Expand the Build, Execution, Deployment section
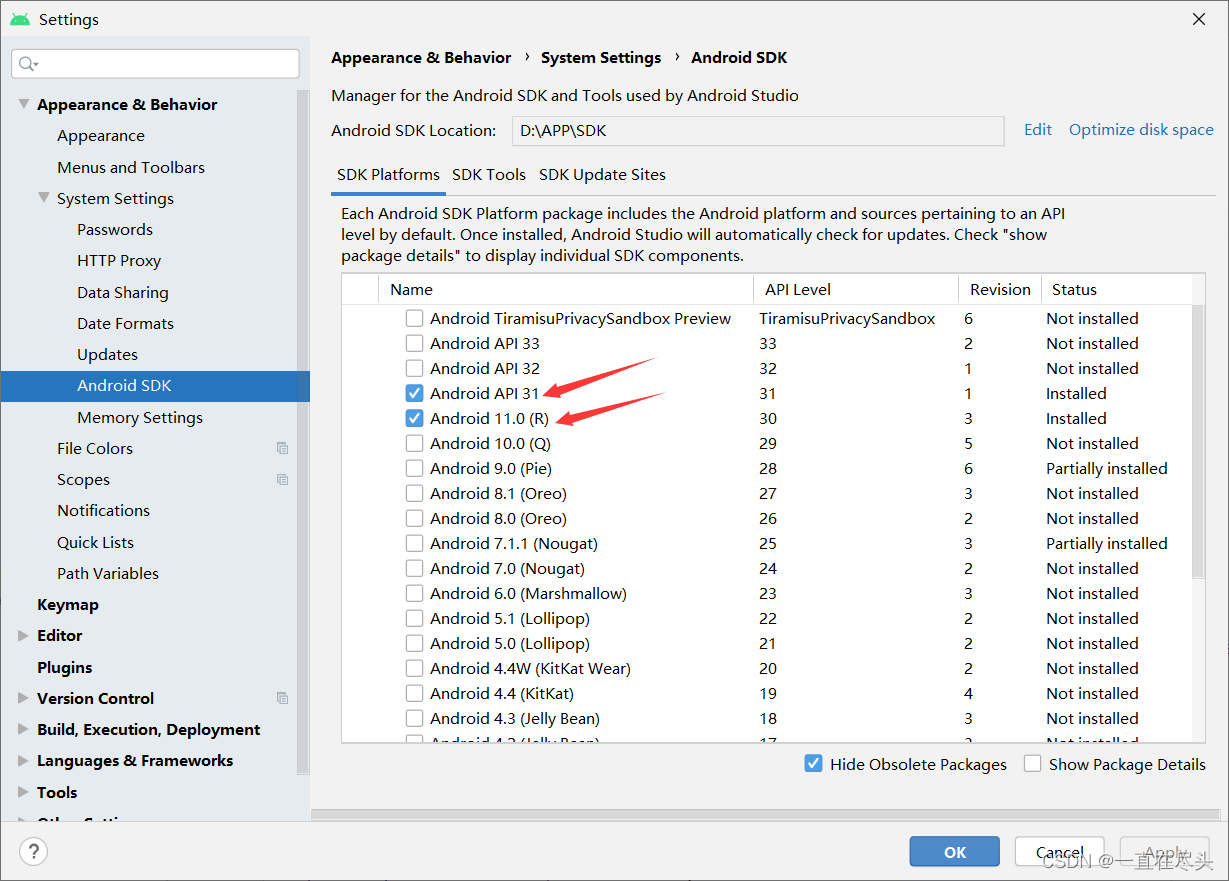This screenshot has height=881, width=1229. [x=23, y=730]
